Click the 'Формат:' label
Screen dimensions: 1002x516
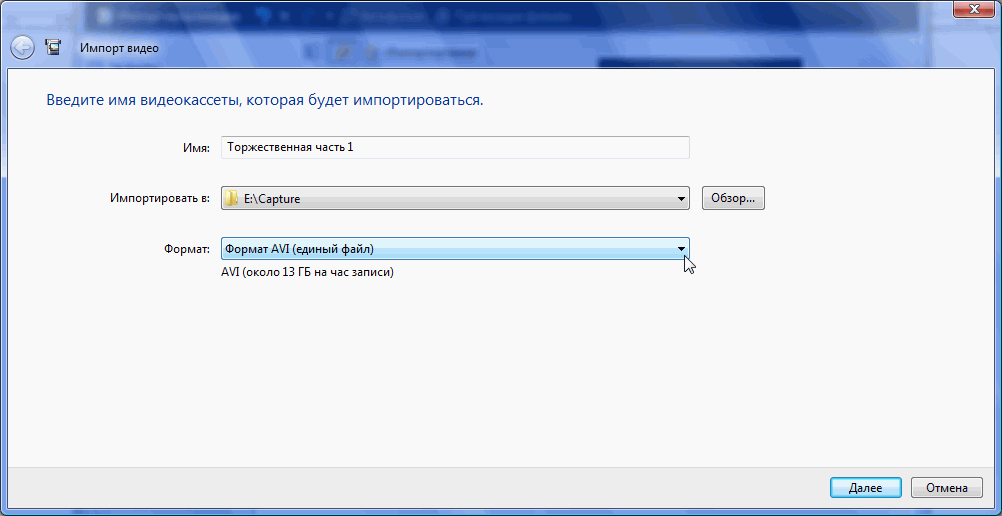[x=187, y=249]
